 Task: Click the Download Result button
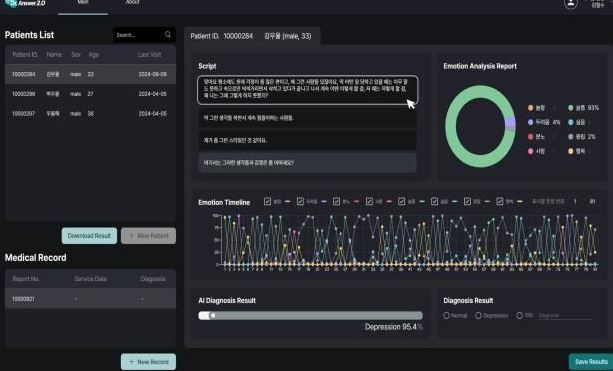(x=89, y=236)
